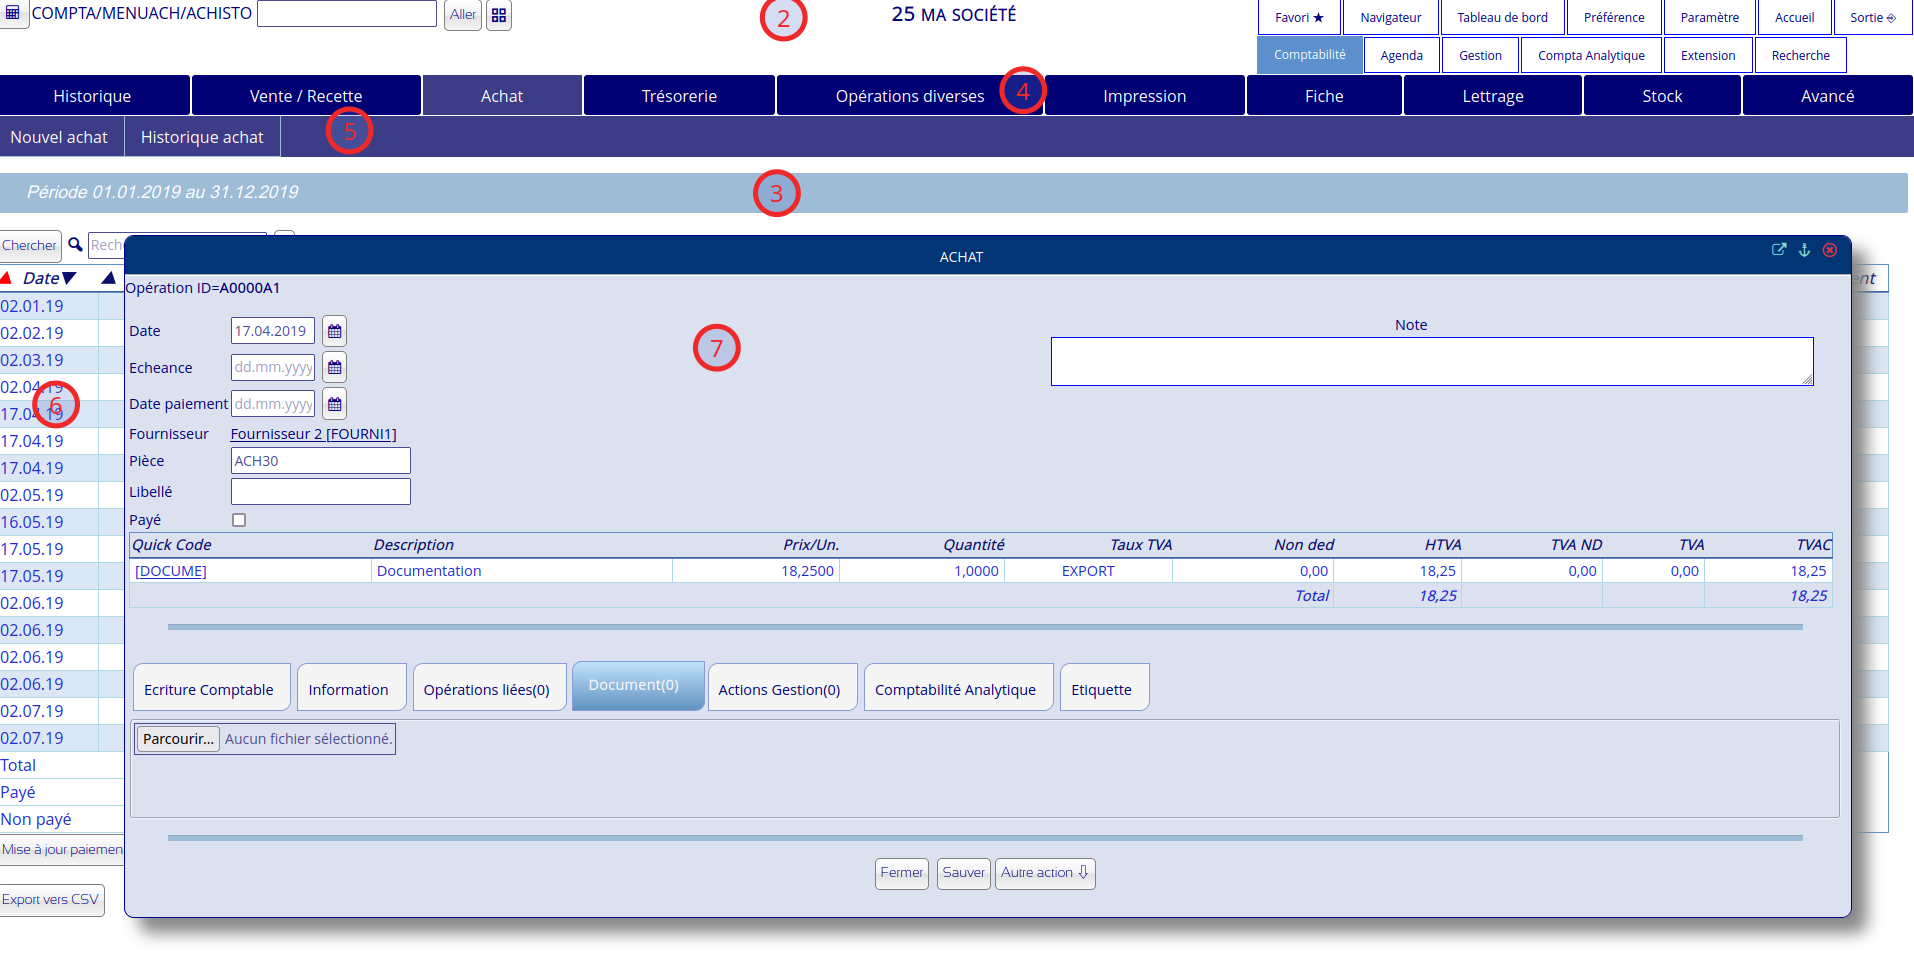1914x961 pixels.
Task: Open calendar picker for Echeance field
Action: tap(335, 368)
